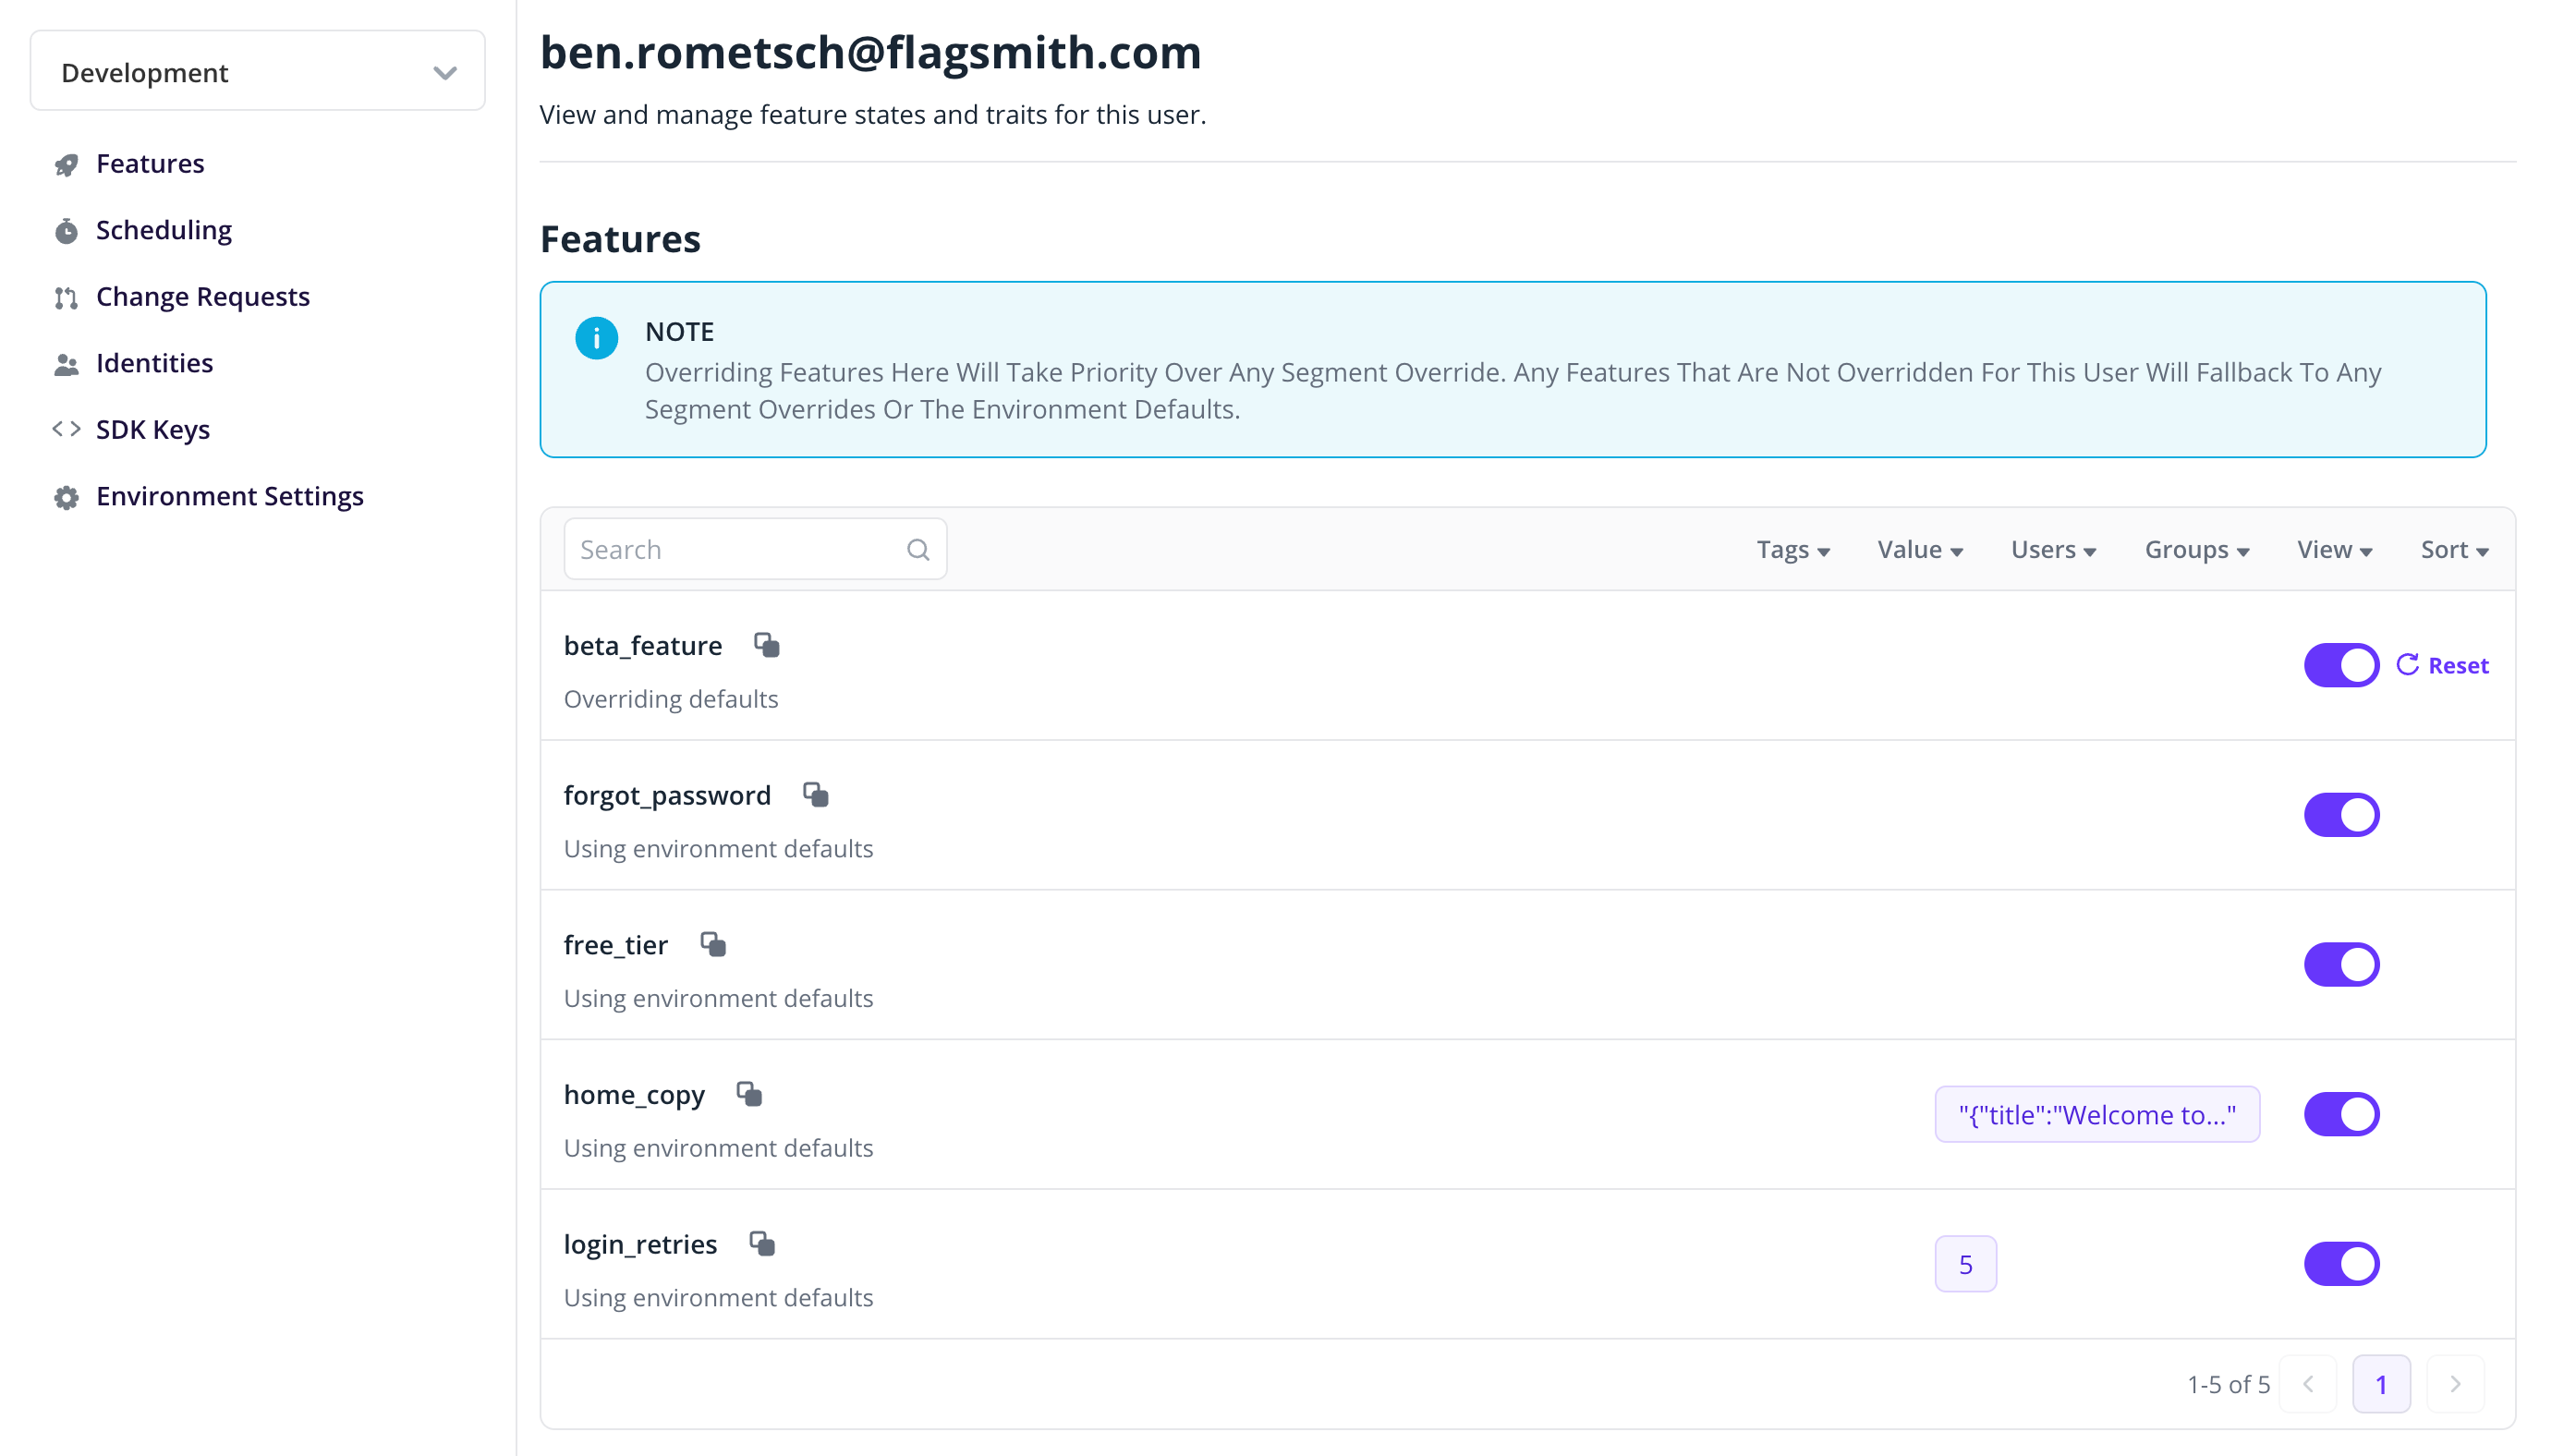Click copy icon beside forgot_password
The height and width of the screenshot is (1456, 2576).
[816, 795]
